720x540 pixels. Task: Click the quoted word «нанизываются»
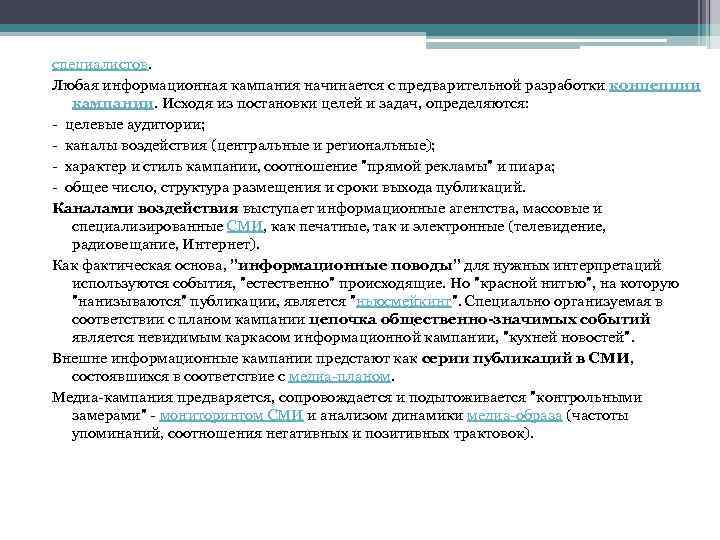pyautogui.click(x=129, y=302)
